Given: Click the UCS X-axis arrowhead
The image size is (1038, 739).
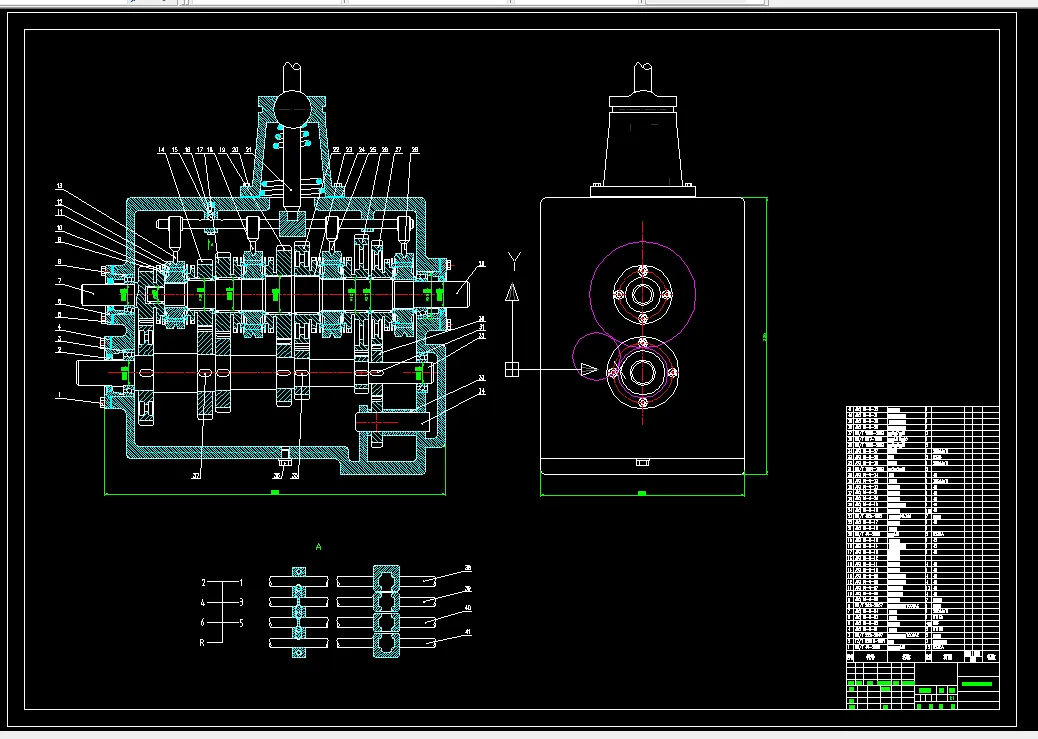Looking at the screenshot, I should coord(589,370).
